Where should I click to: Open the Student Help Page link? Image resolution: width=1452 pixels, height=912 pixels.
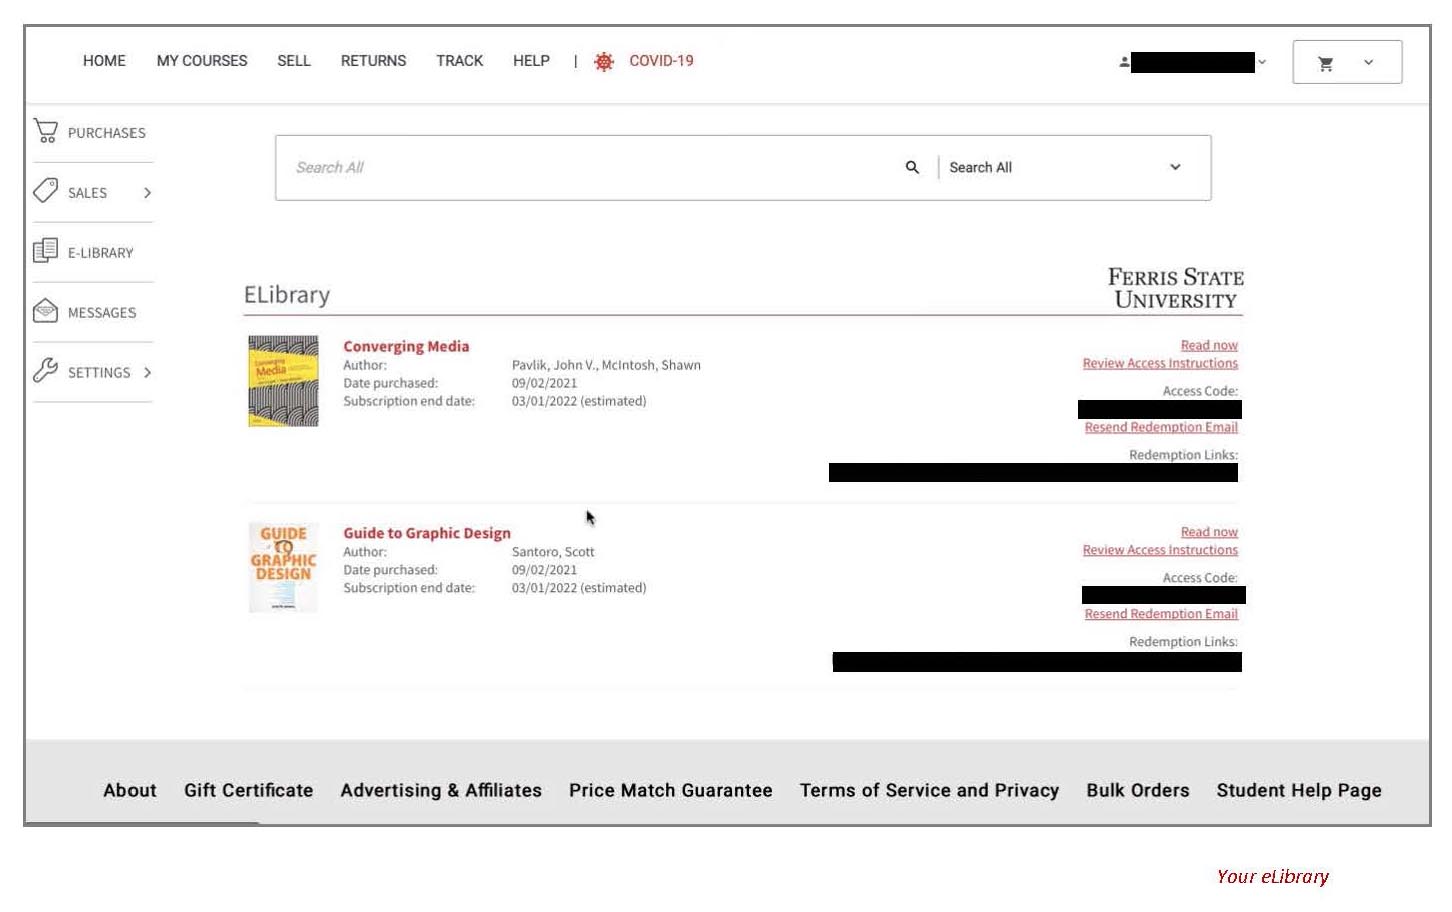point(1299,790)
